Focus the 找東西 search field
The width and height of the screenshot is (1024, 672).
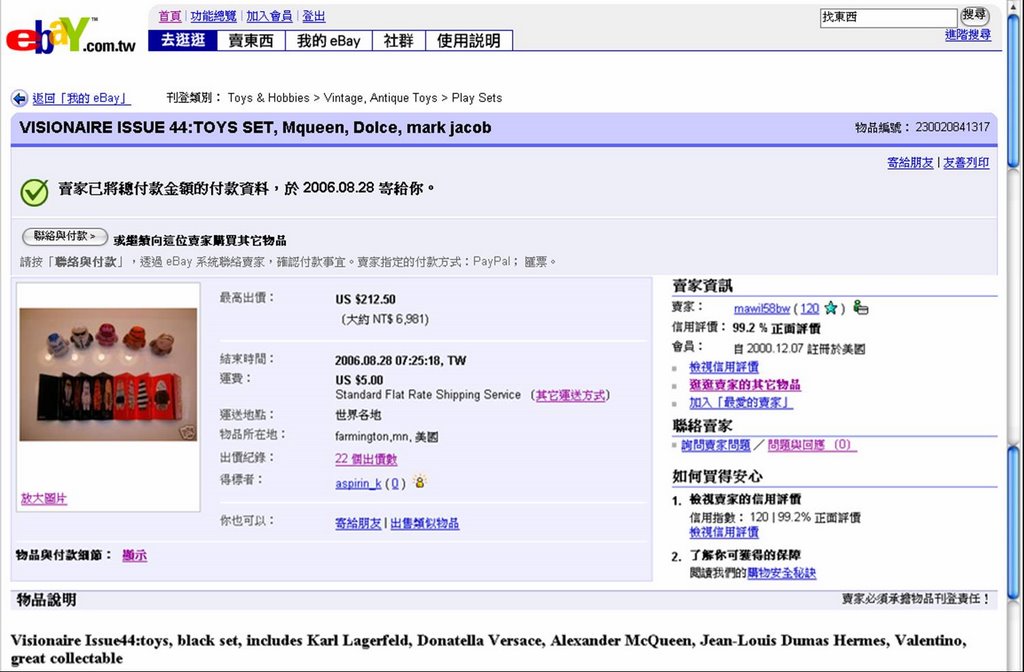click(x=888, y=18)
